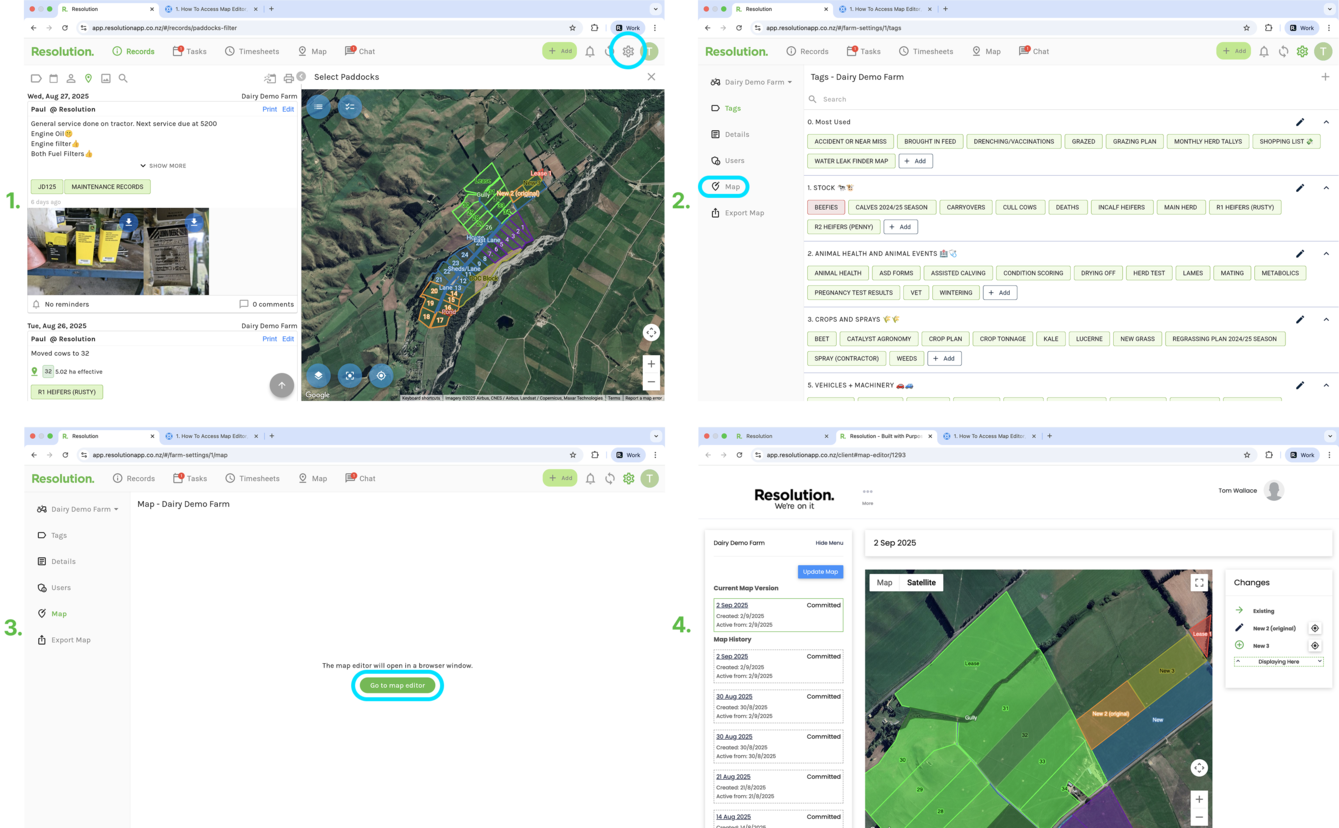Click the image filter icon in Records toolbar

point(106,78)
